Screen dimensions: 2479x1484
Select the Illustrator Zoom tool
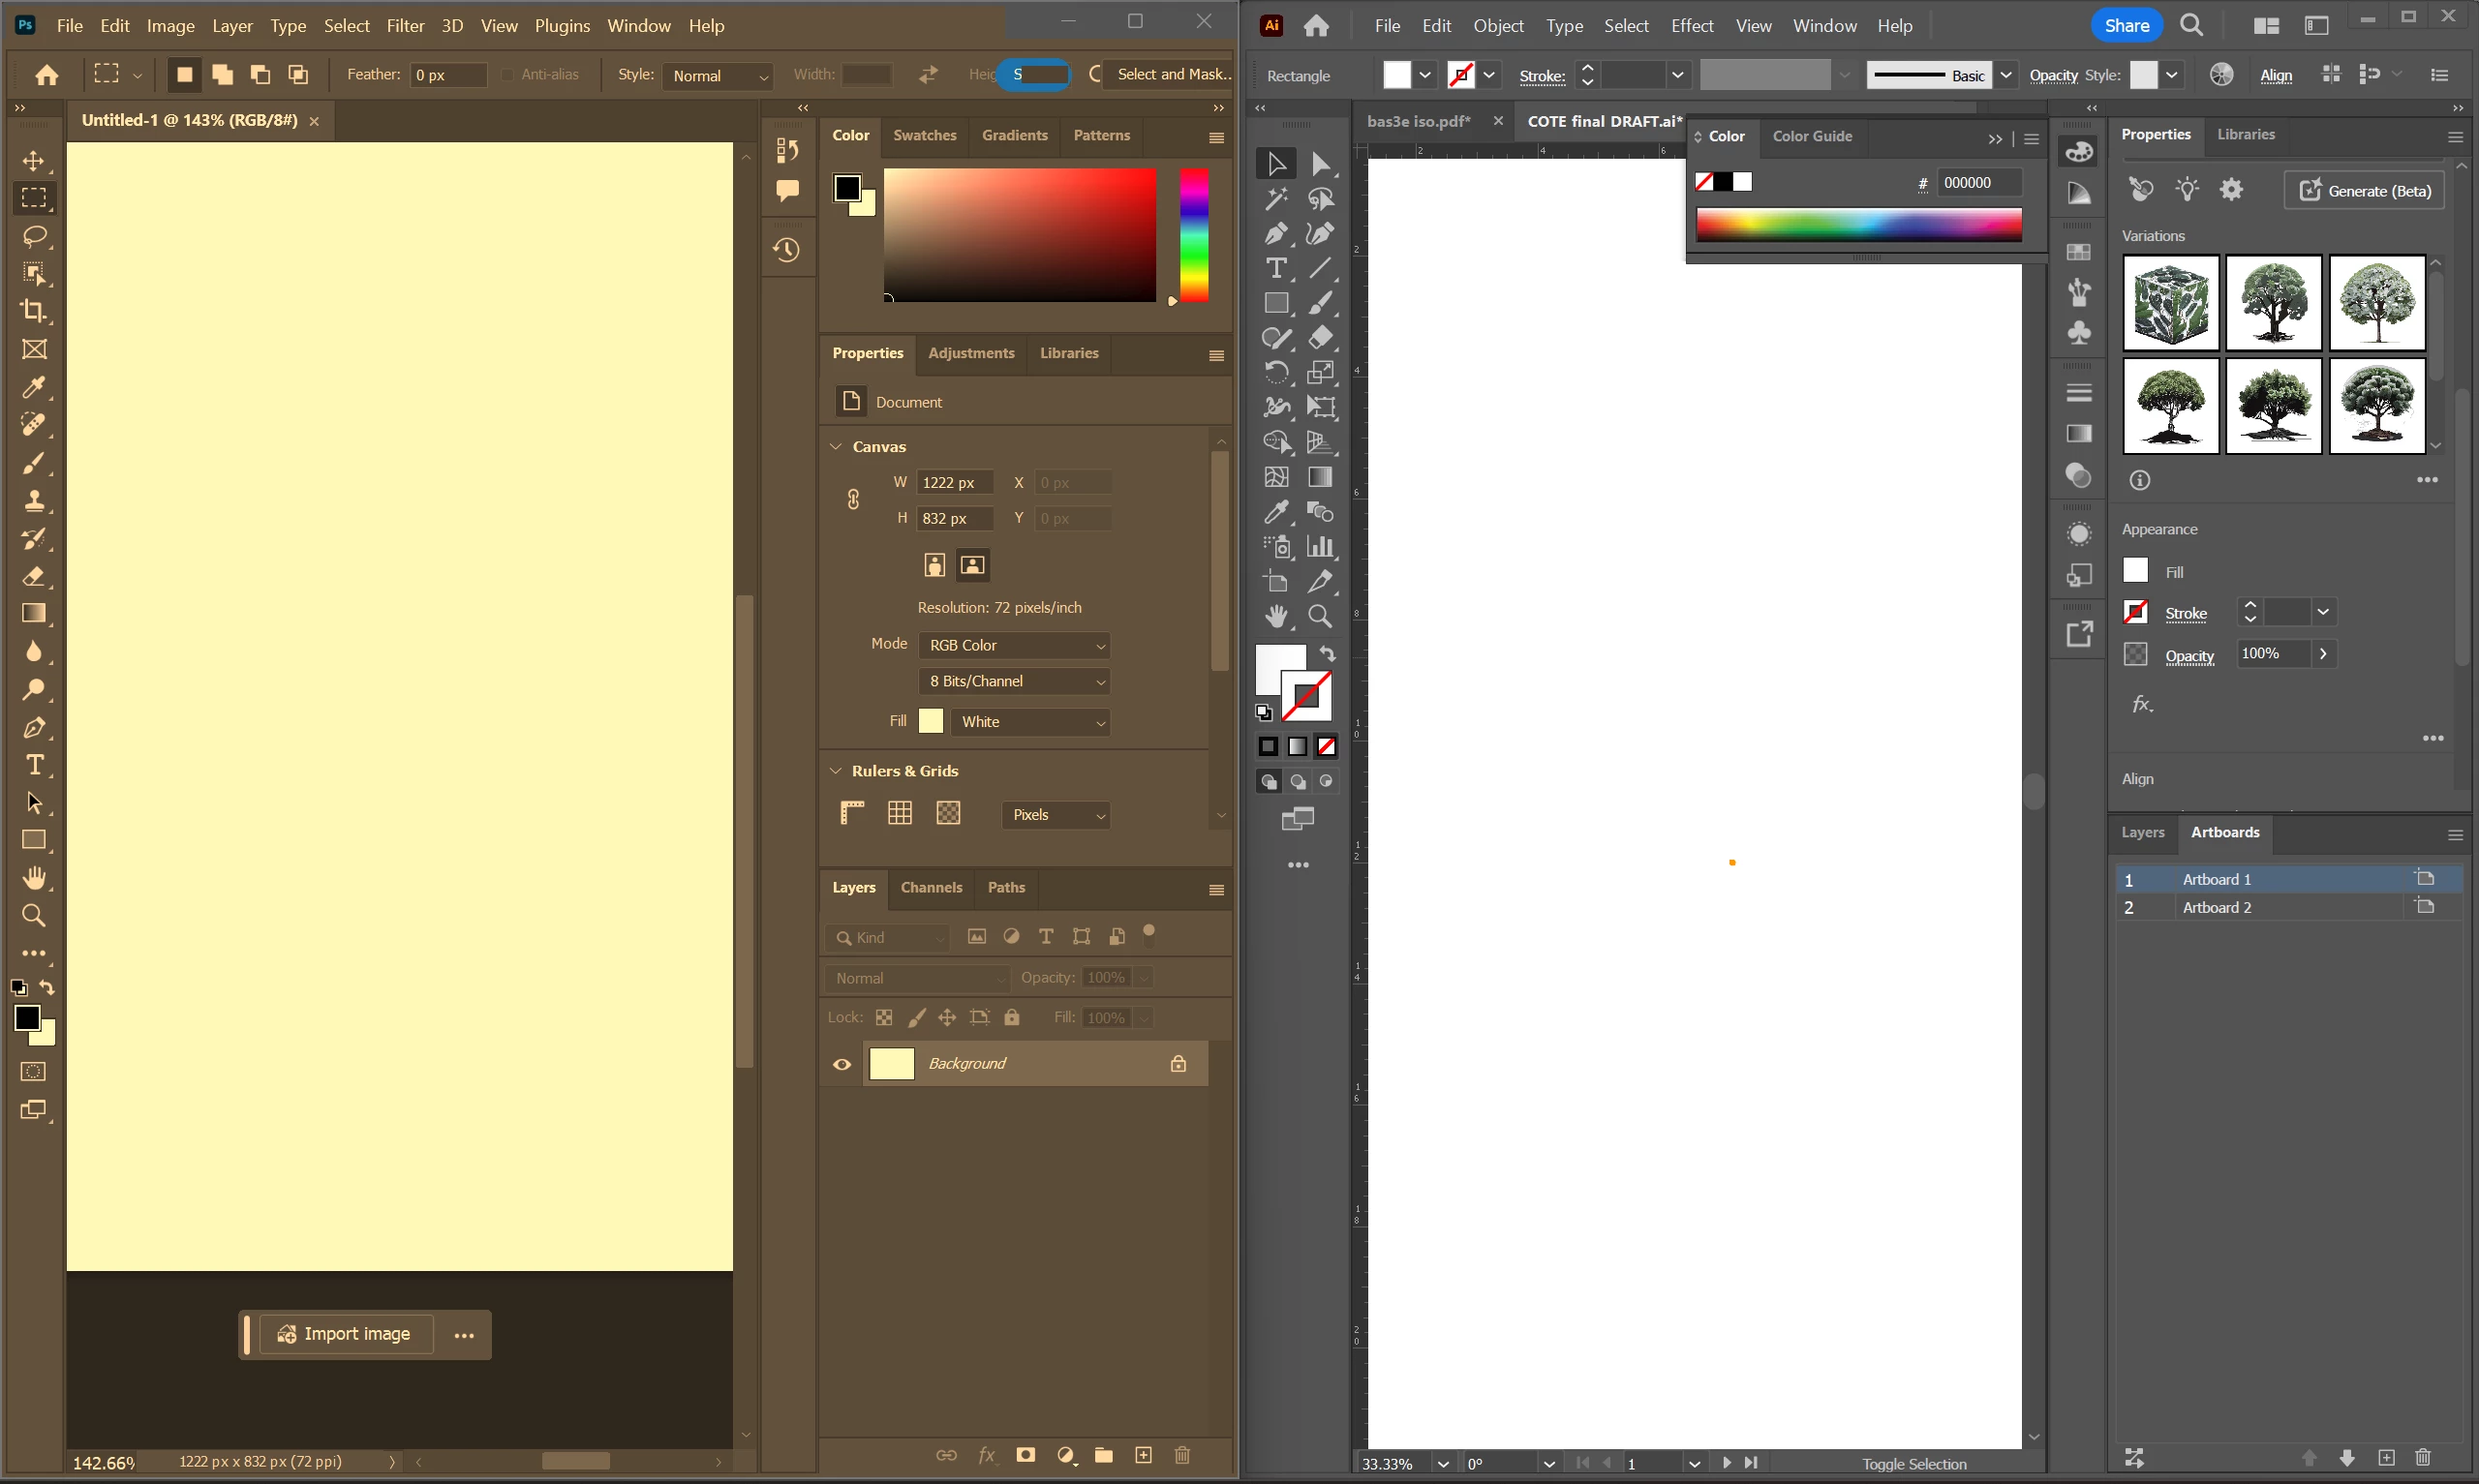pos(1321,617)
